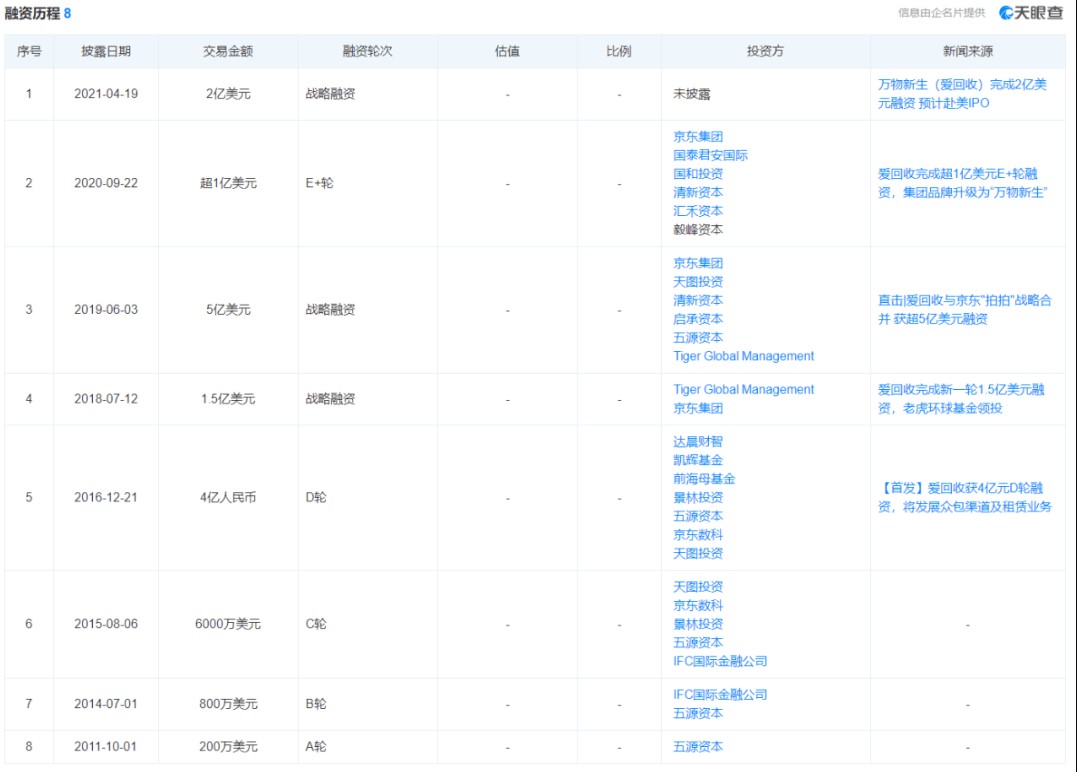Open 清新资本 in the 2020-09-22 row

pos(698,192)
